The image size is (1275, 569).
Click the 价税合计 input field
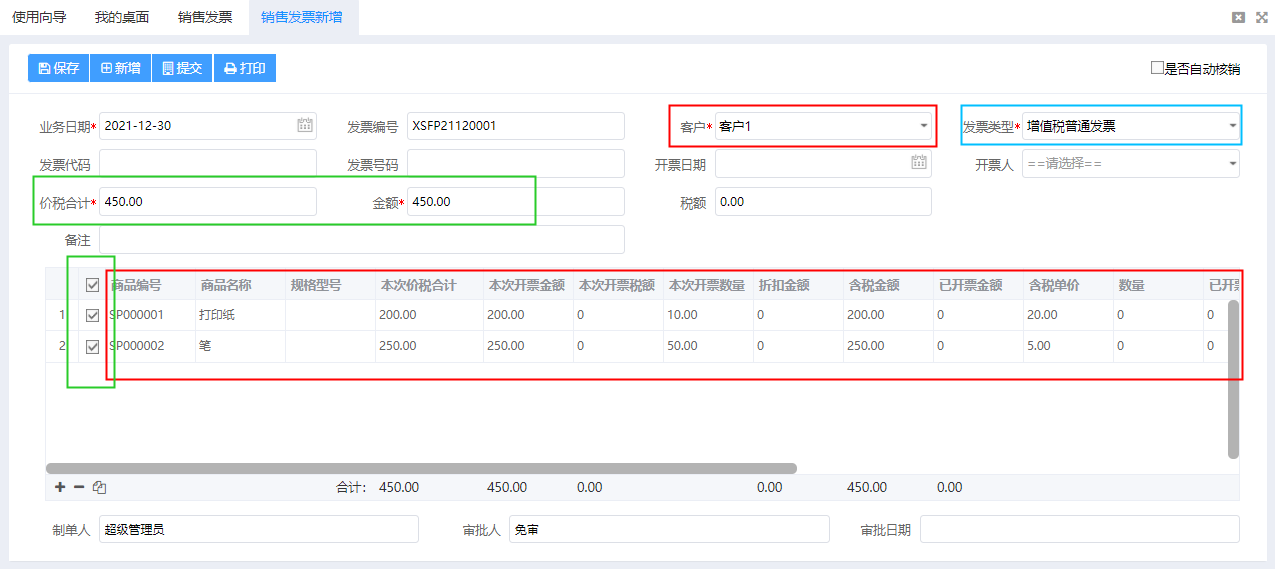click(208, 202)
